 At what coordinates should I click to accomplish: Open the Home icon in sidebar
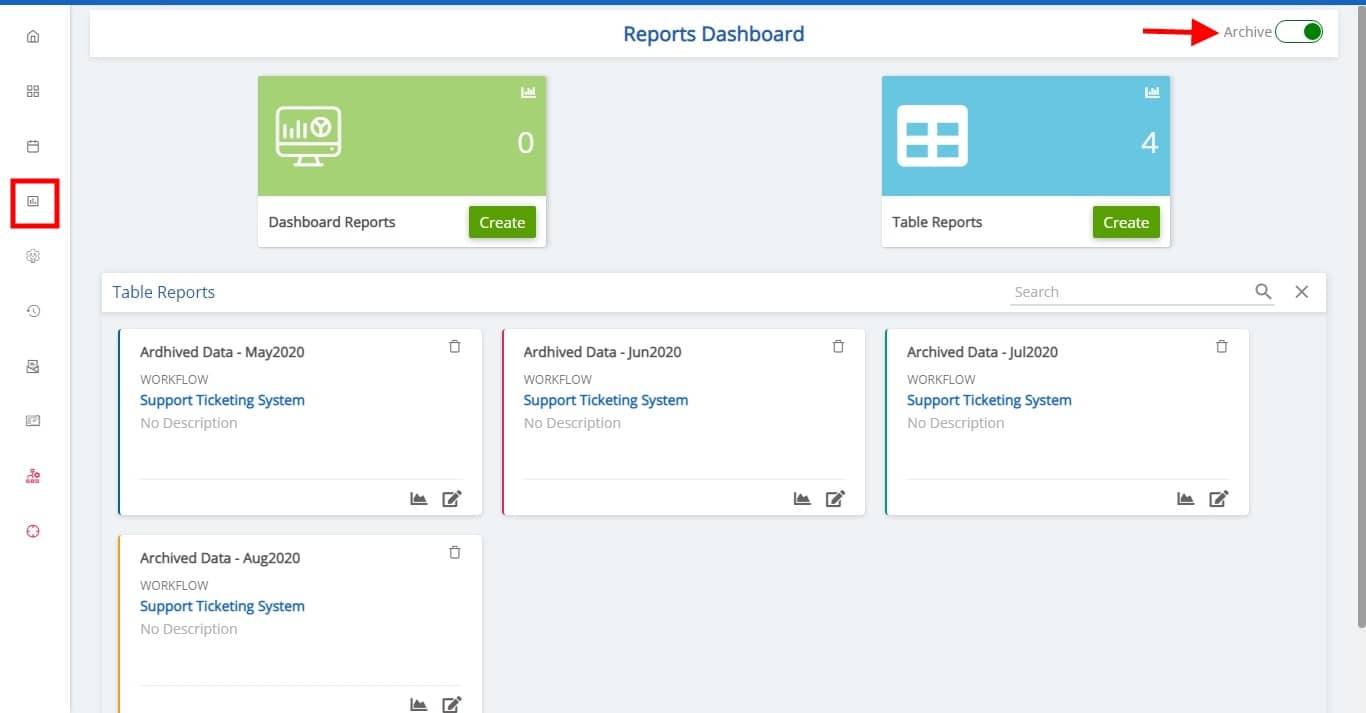tap(33, 37)
